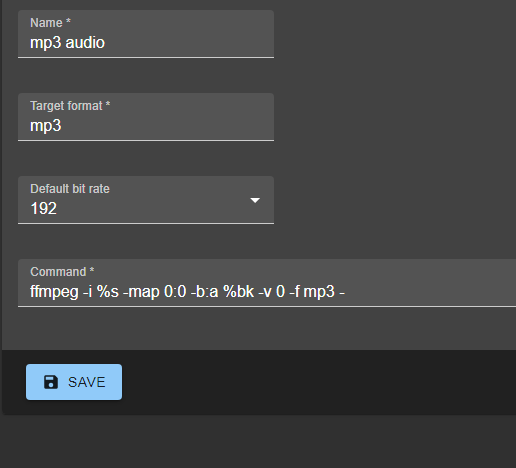This screenshot has height=468, width=516.
Task: Click the Name field containing mp3 audio
Action: [x=146, y=34]
